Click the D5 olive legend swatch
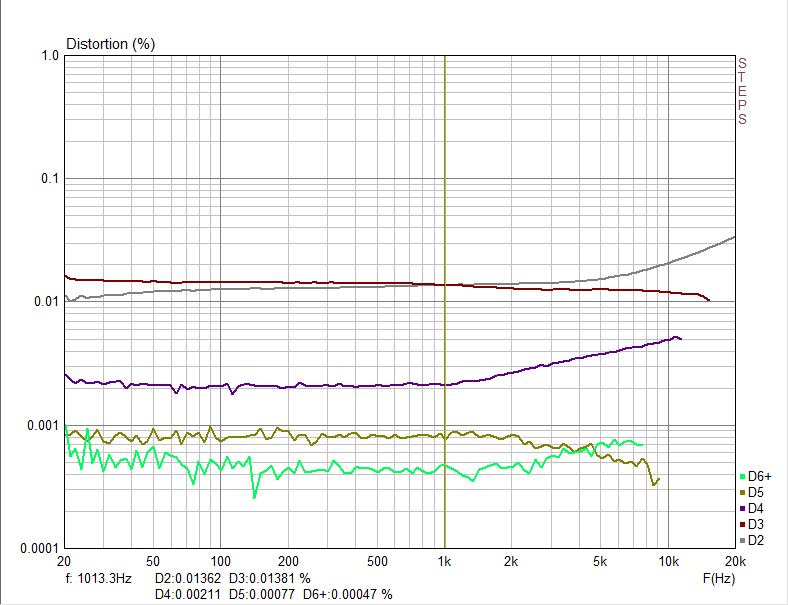788x605 pixels. [x=742, y=493]
